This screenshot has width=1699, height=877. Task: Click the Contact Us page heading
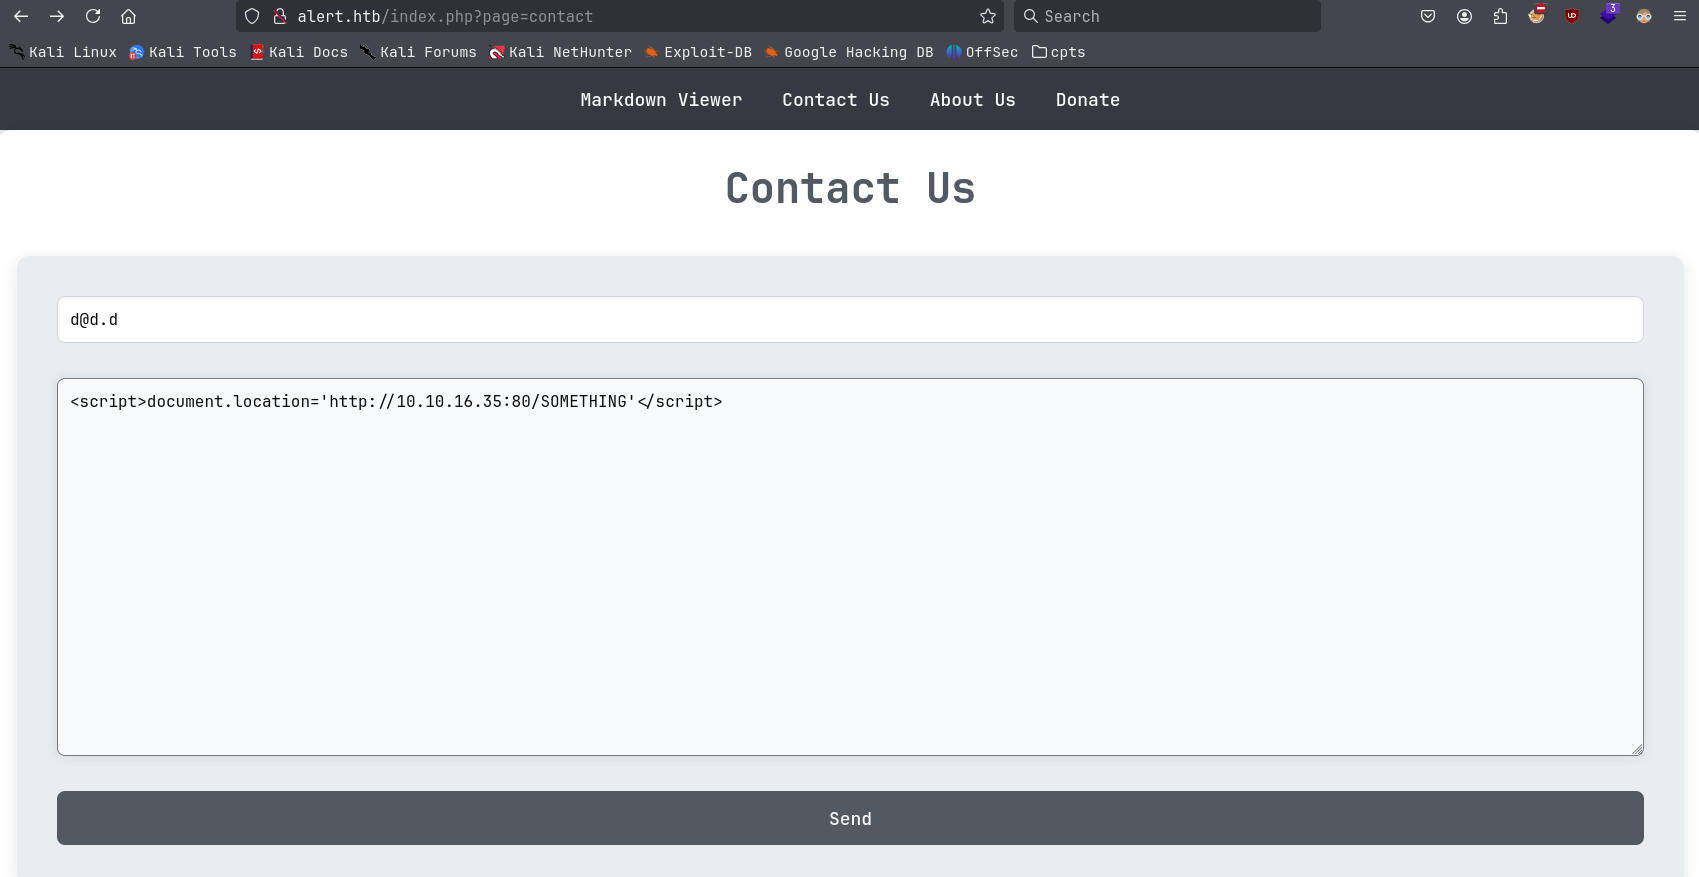(x=850, y=188)
